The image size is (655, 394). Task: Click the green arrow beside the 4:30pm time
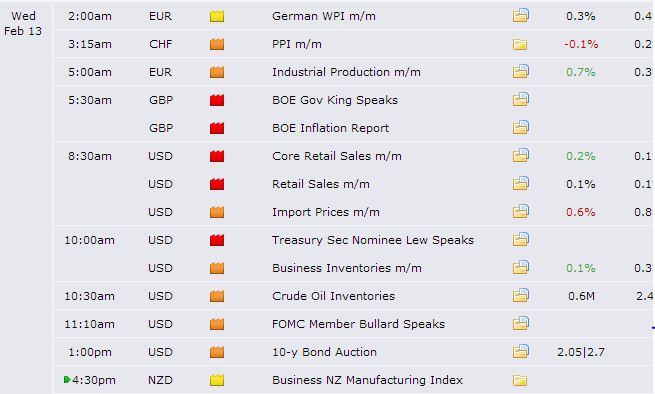pos(67,379)
